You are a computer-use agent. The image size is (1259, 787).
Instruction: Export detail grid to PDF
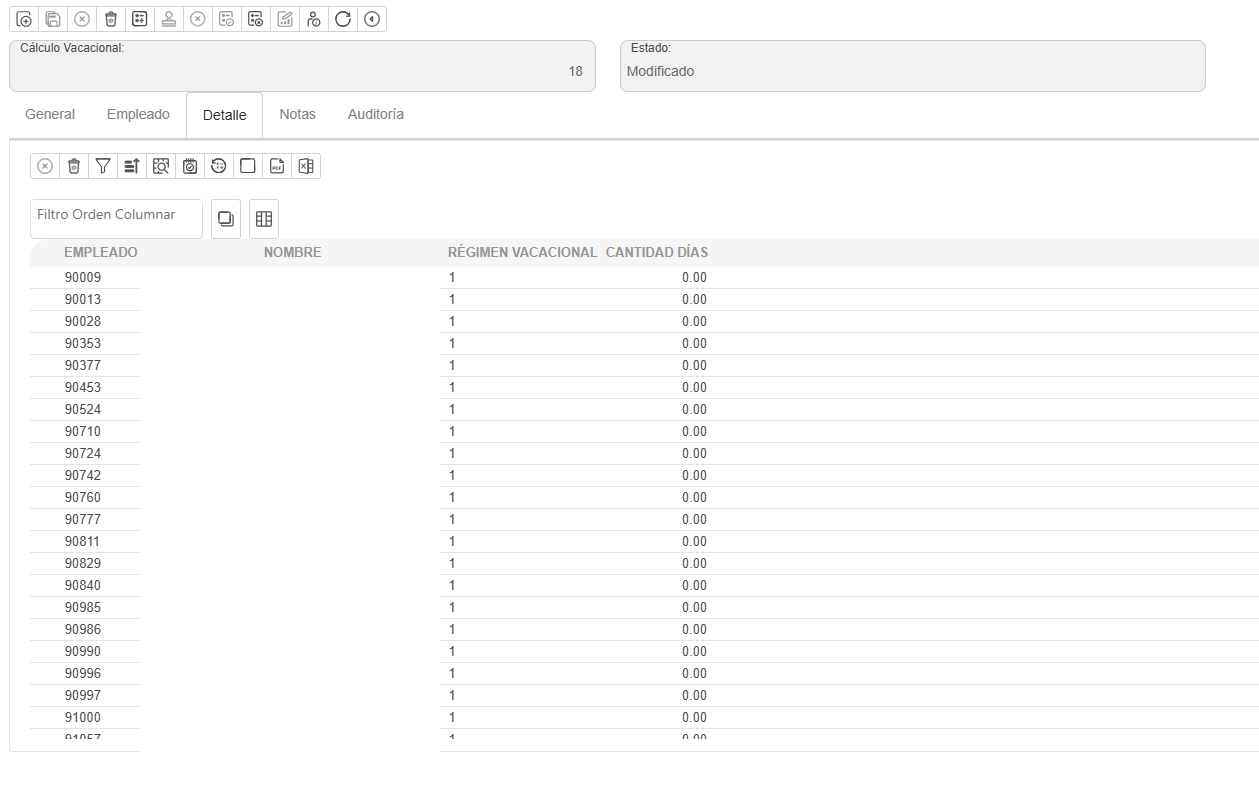[x=277, y=166]
